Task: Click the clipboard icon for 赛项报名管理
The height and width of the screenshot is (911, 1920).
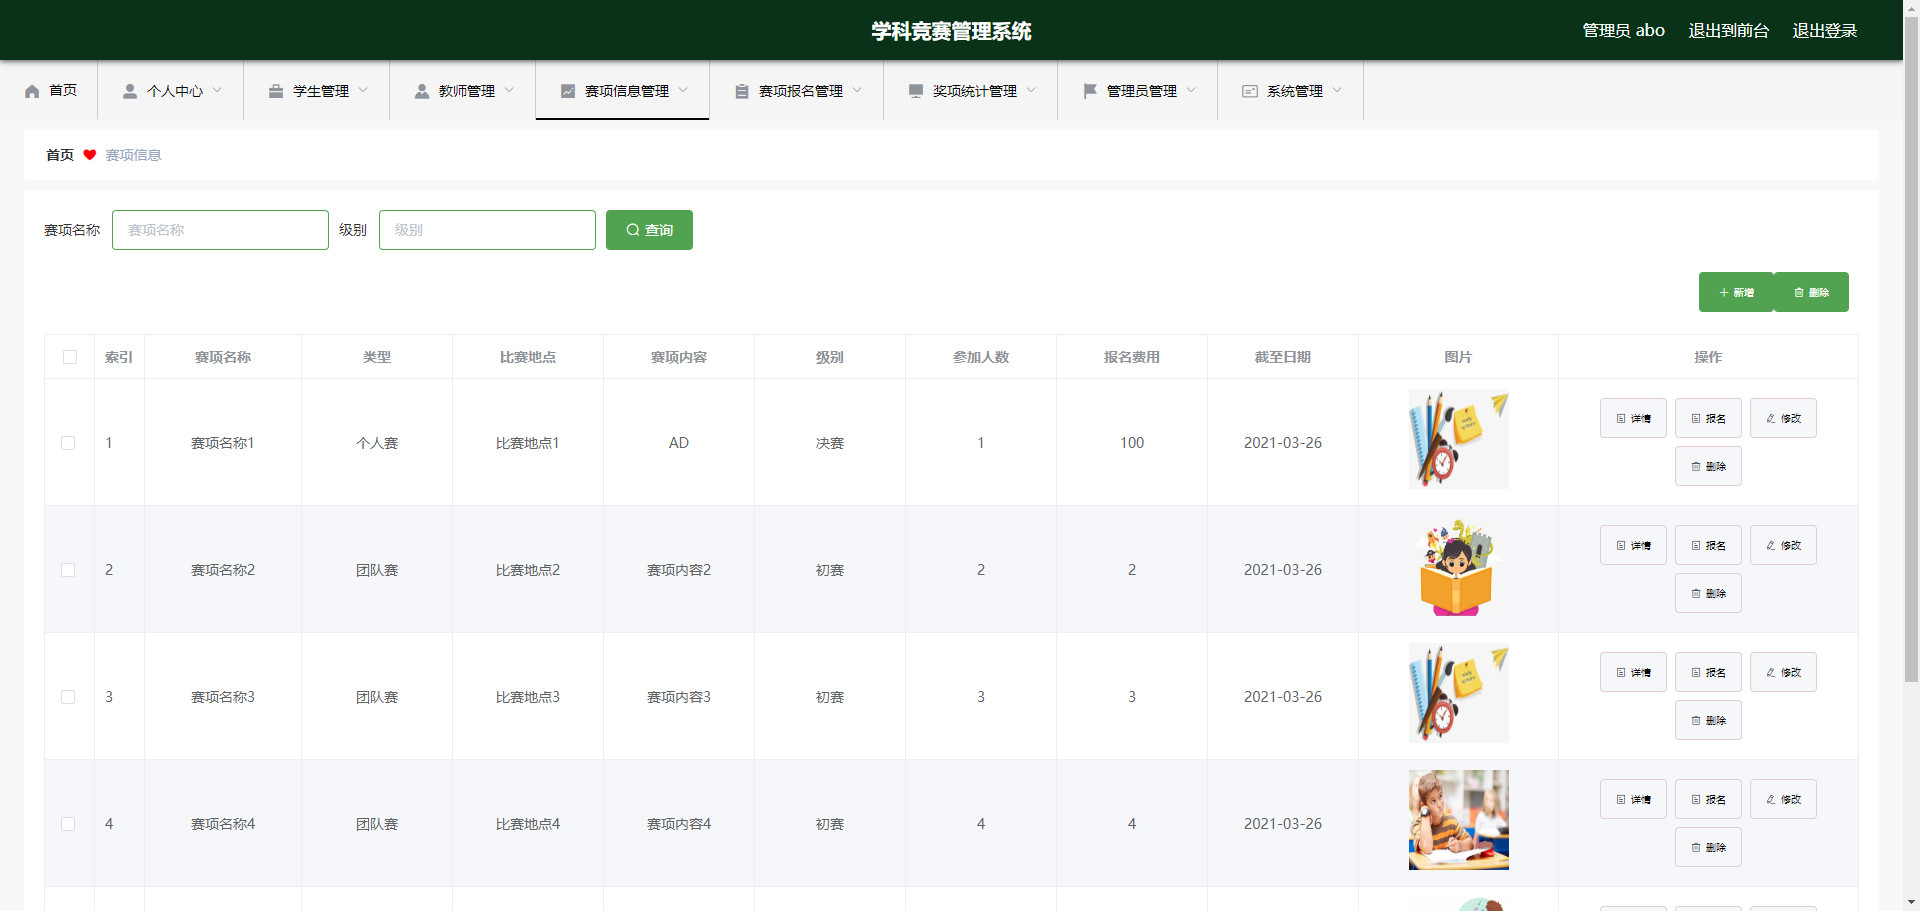Action: pos(742,91)
